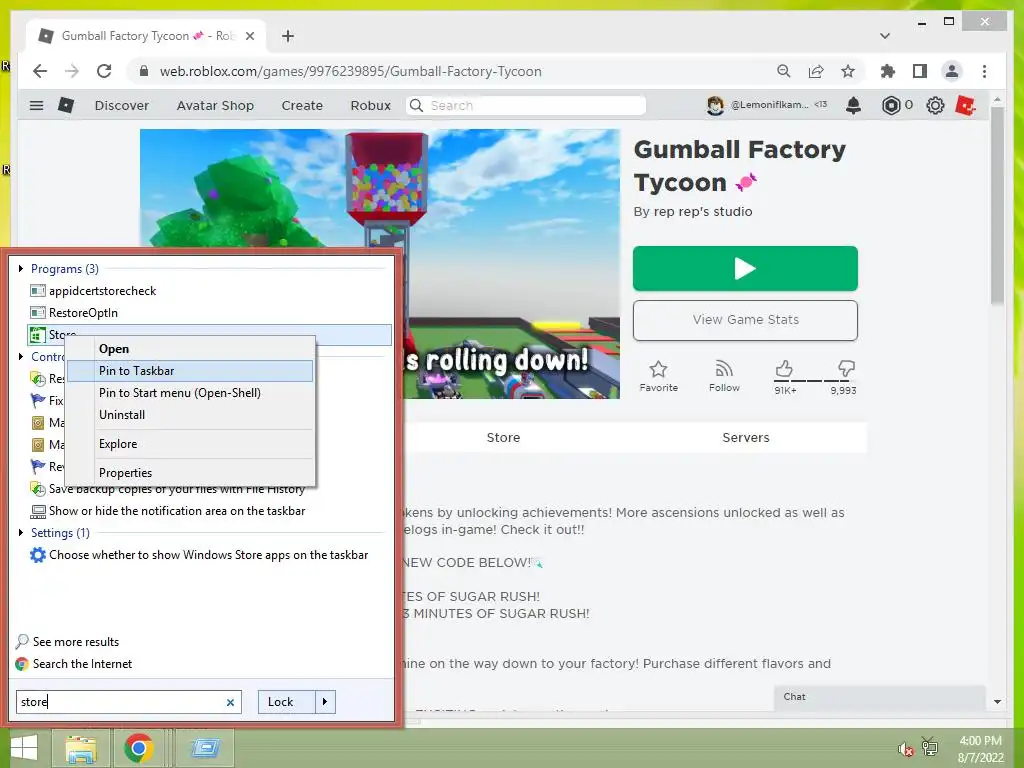Click the Lock button

(x=287, y=701)
